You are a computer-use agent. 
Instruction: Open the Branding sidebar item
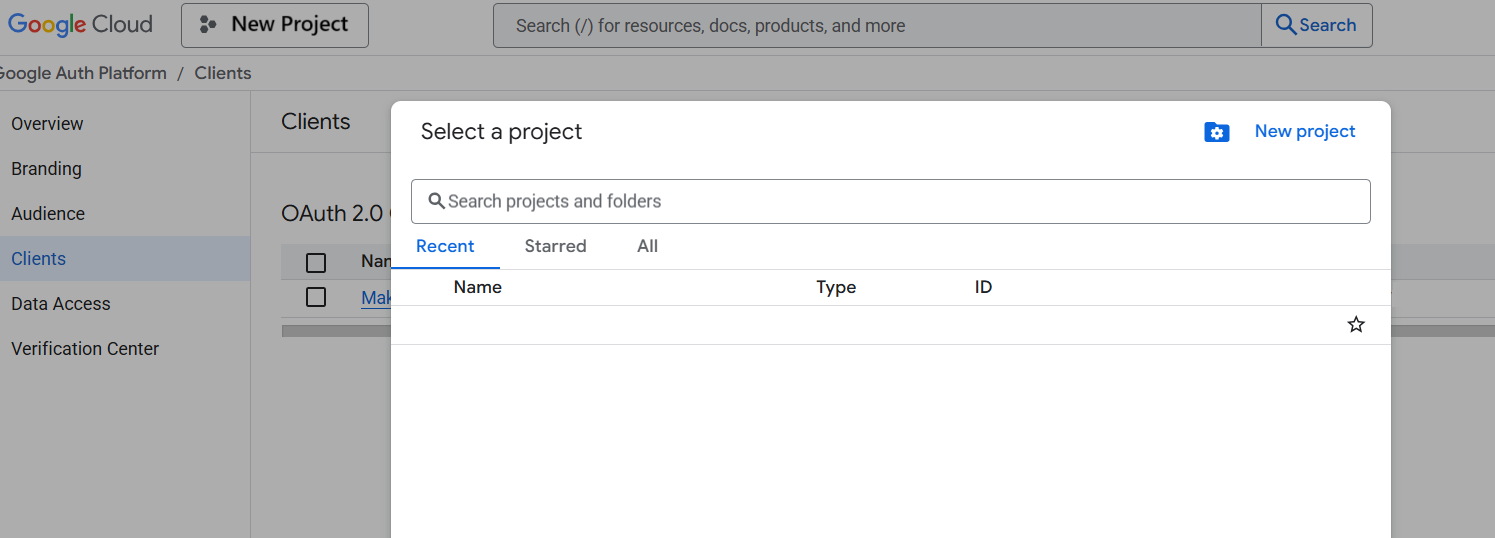125,169
